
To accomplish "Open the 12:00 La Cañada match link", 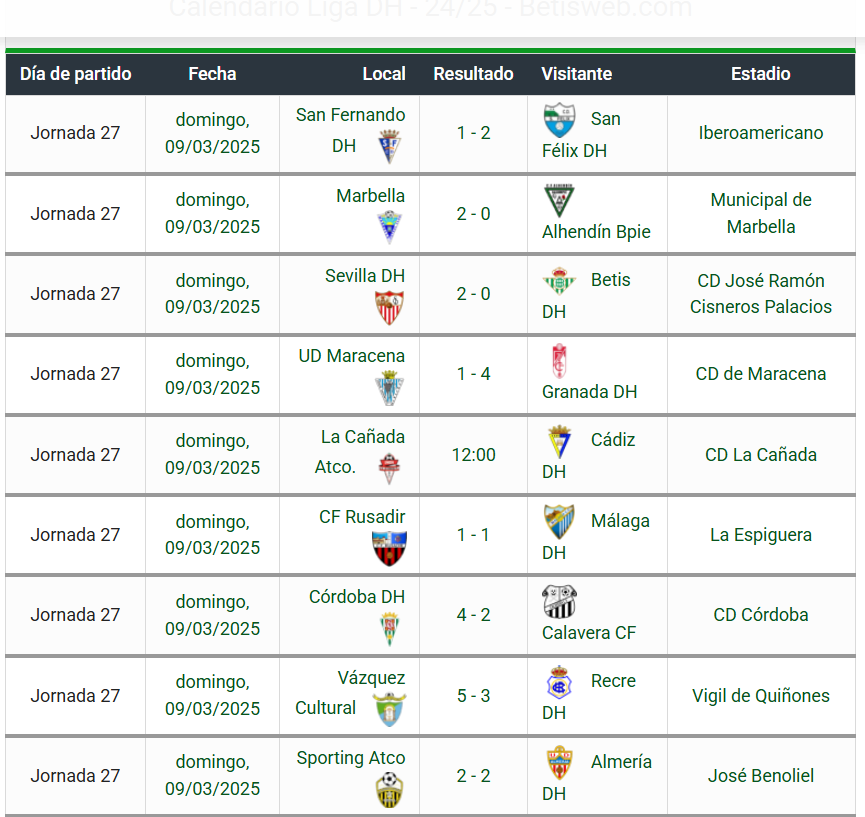I will pyautogui.click(x=473, y=455).
